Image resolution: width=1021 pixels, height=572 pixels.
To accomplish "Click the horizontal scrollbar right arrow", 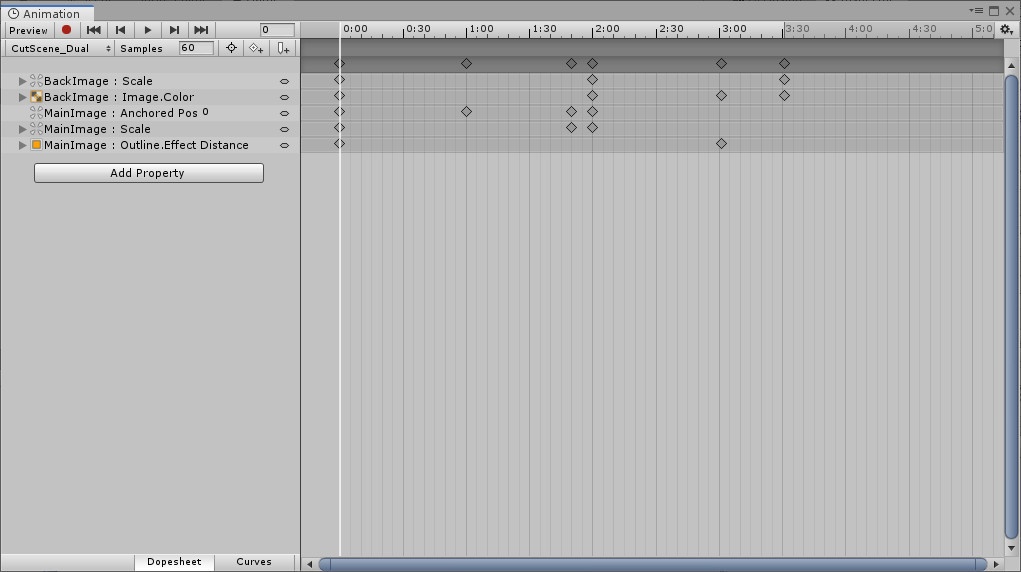I will tap(996, 564).
